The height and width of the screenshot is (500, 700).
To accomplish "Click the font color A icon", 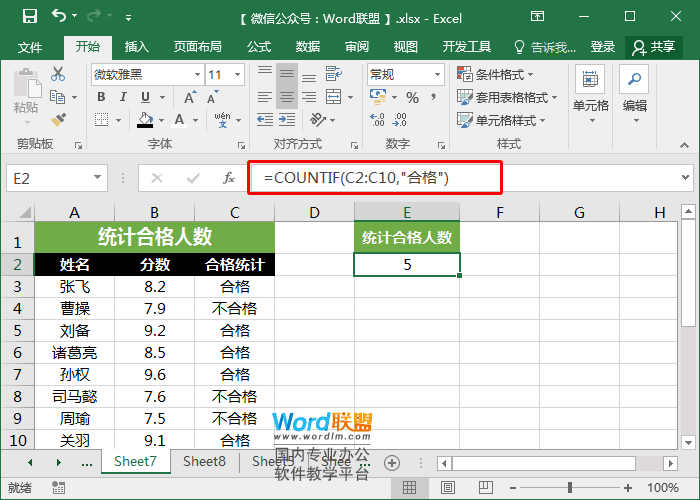I will [179, 120].
